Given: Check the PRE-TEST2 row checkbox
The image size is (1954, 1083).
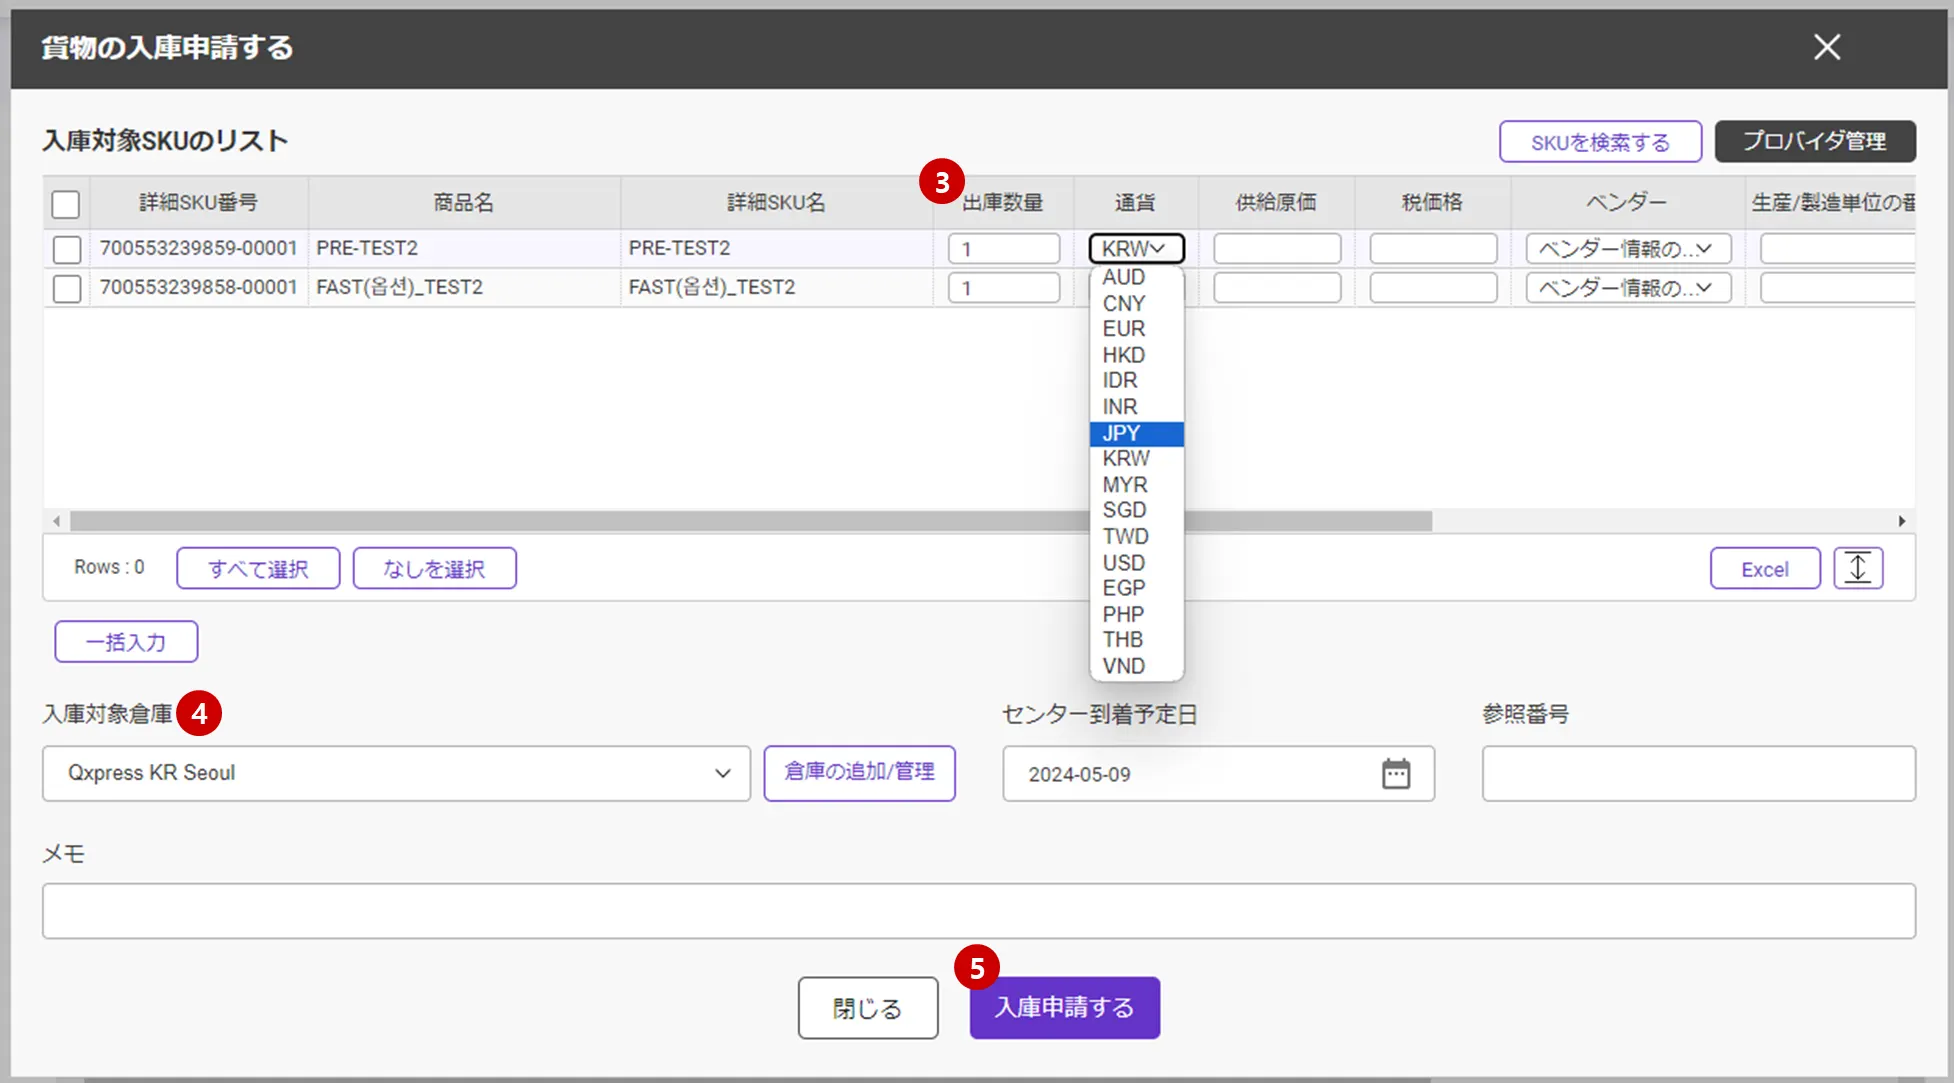Looking at the screenshot, I should (67, 249).
